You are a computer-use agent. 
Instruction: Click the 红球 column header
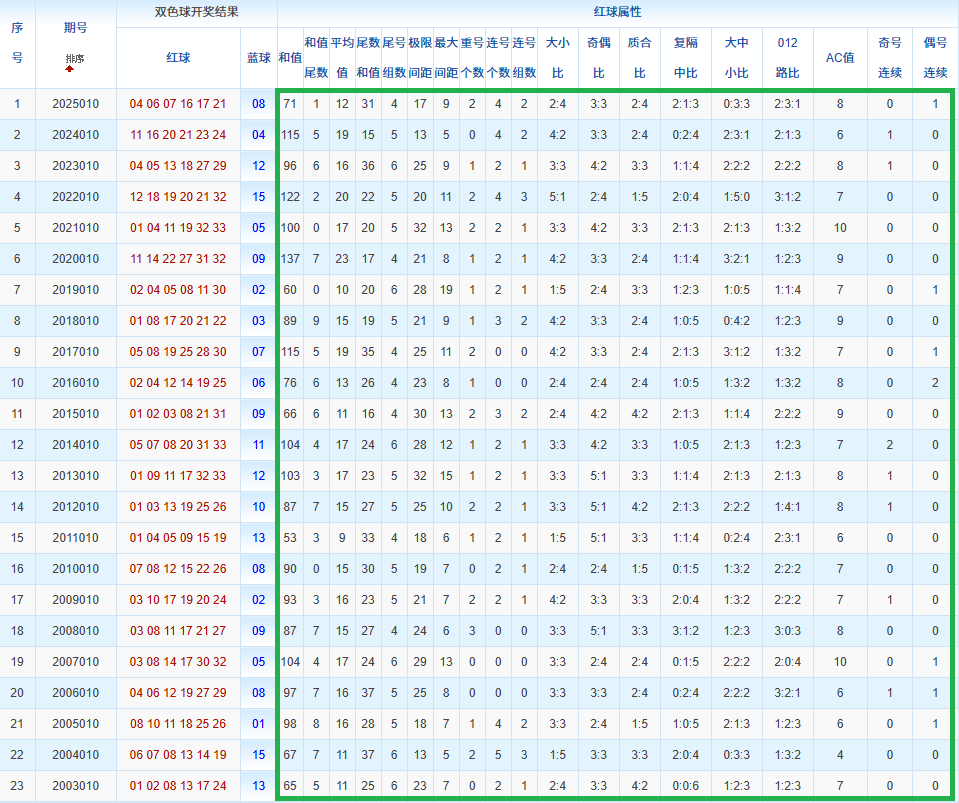178,58
